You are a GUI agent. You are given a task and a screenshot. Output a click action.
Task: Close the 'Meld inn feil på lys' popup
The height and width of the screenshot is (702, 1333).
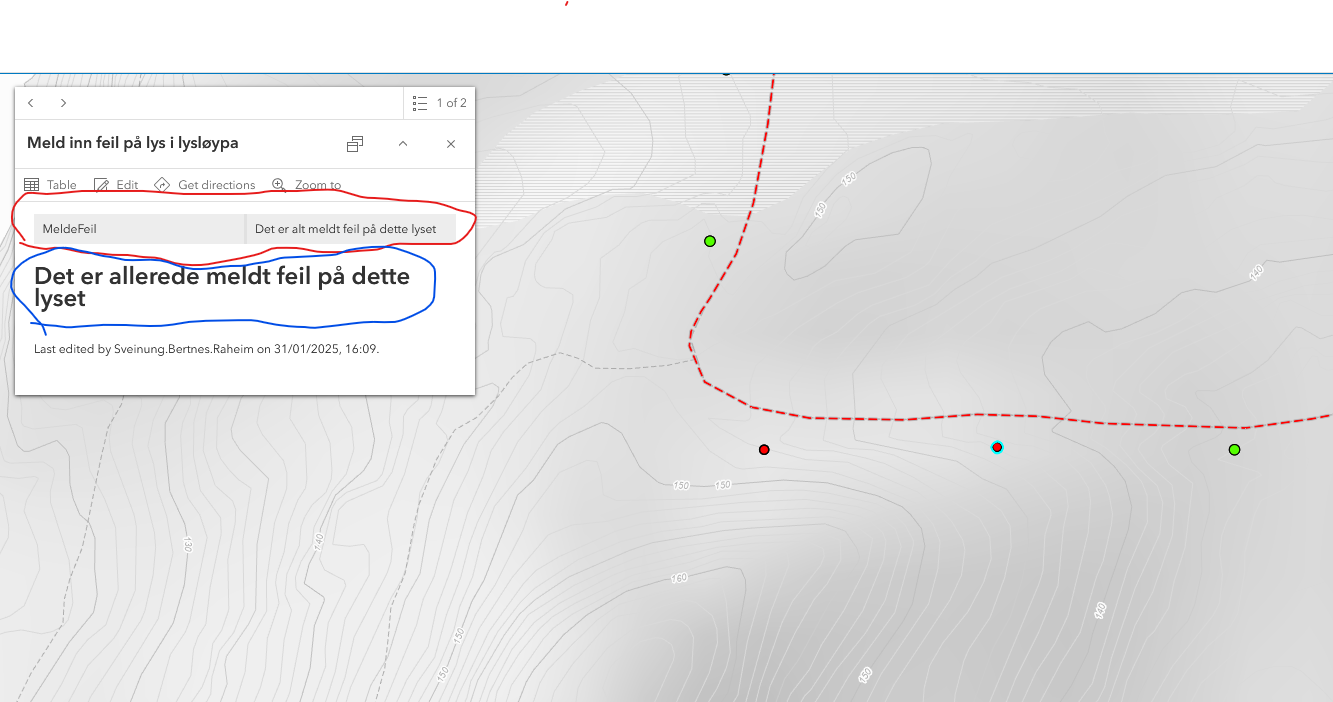pyautogui.click(x=450, y=143)
